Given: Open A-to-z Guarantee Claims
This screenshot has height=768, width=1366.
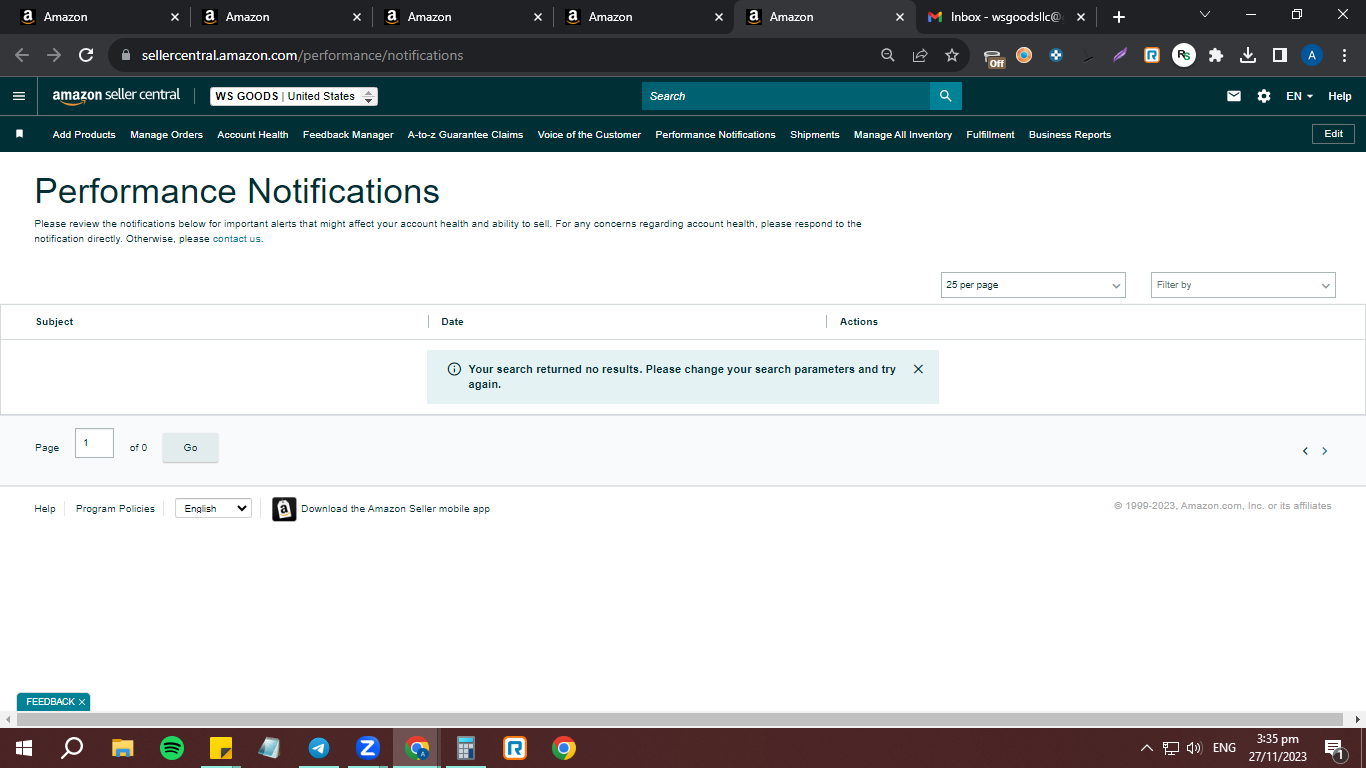Looking at the screenshot, I should (x=465, y=134).
